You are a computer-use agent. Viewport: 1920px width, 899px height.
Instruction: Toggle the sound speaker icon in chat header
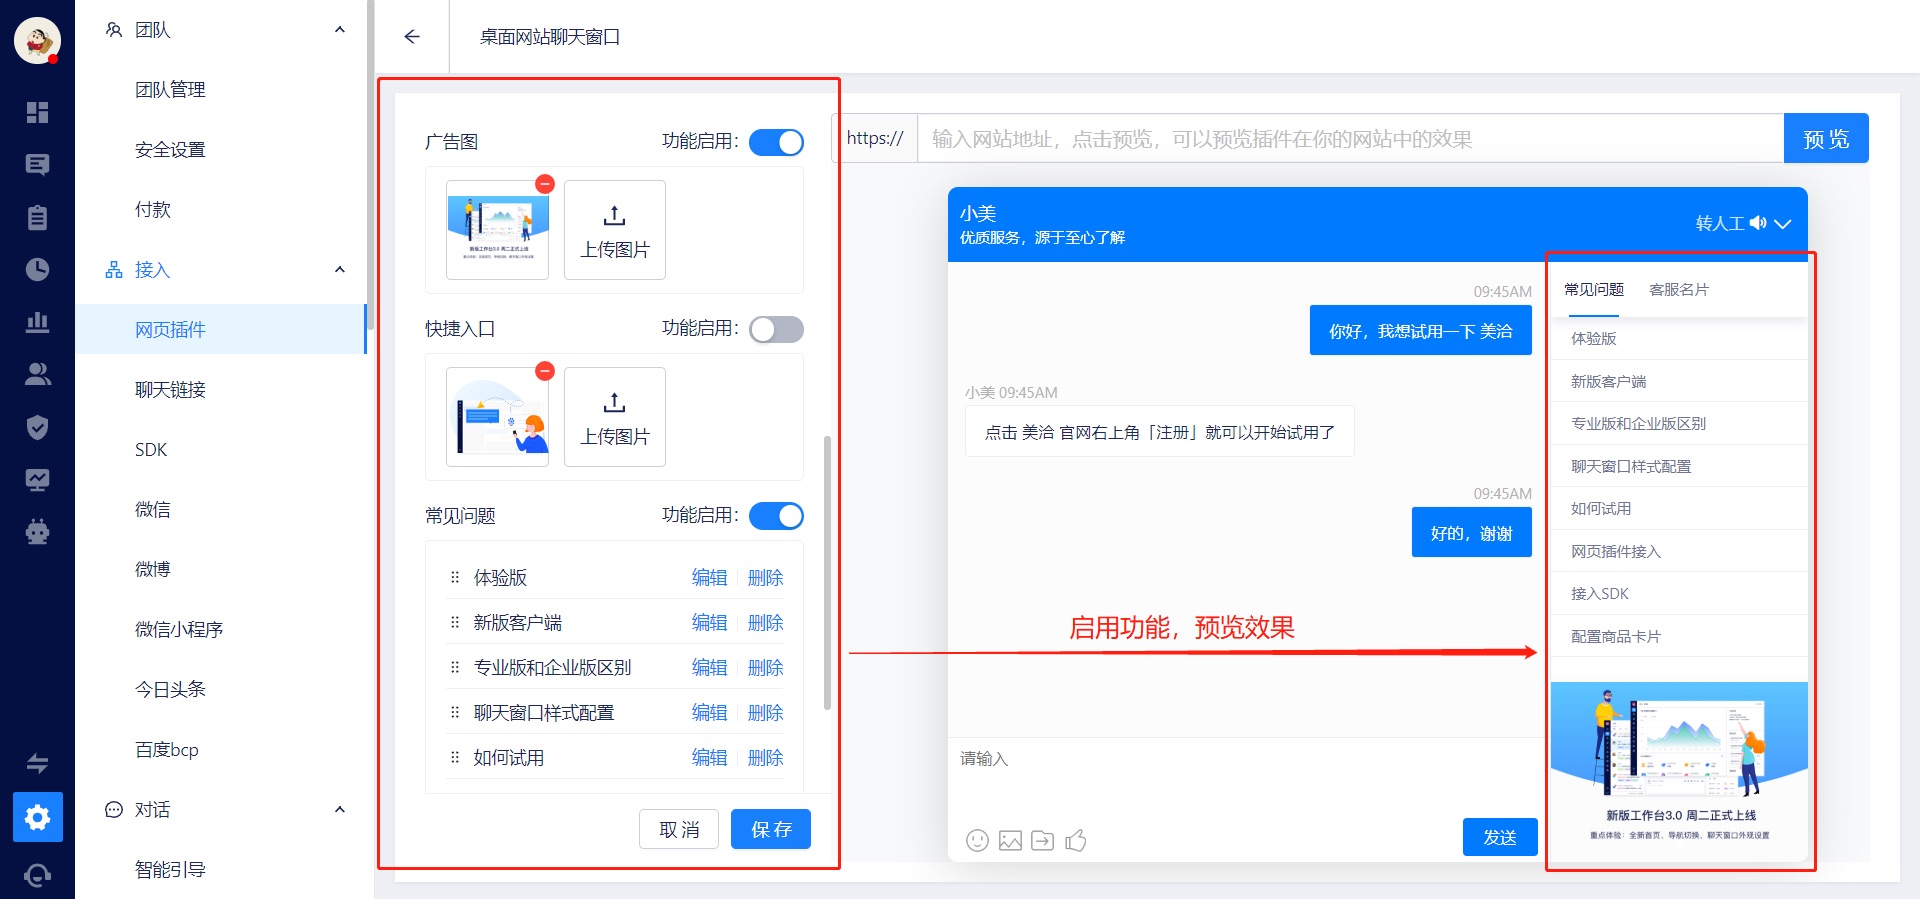tap(1758, 223)
